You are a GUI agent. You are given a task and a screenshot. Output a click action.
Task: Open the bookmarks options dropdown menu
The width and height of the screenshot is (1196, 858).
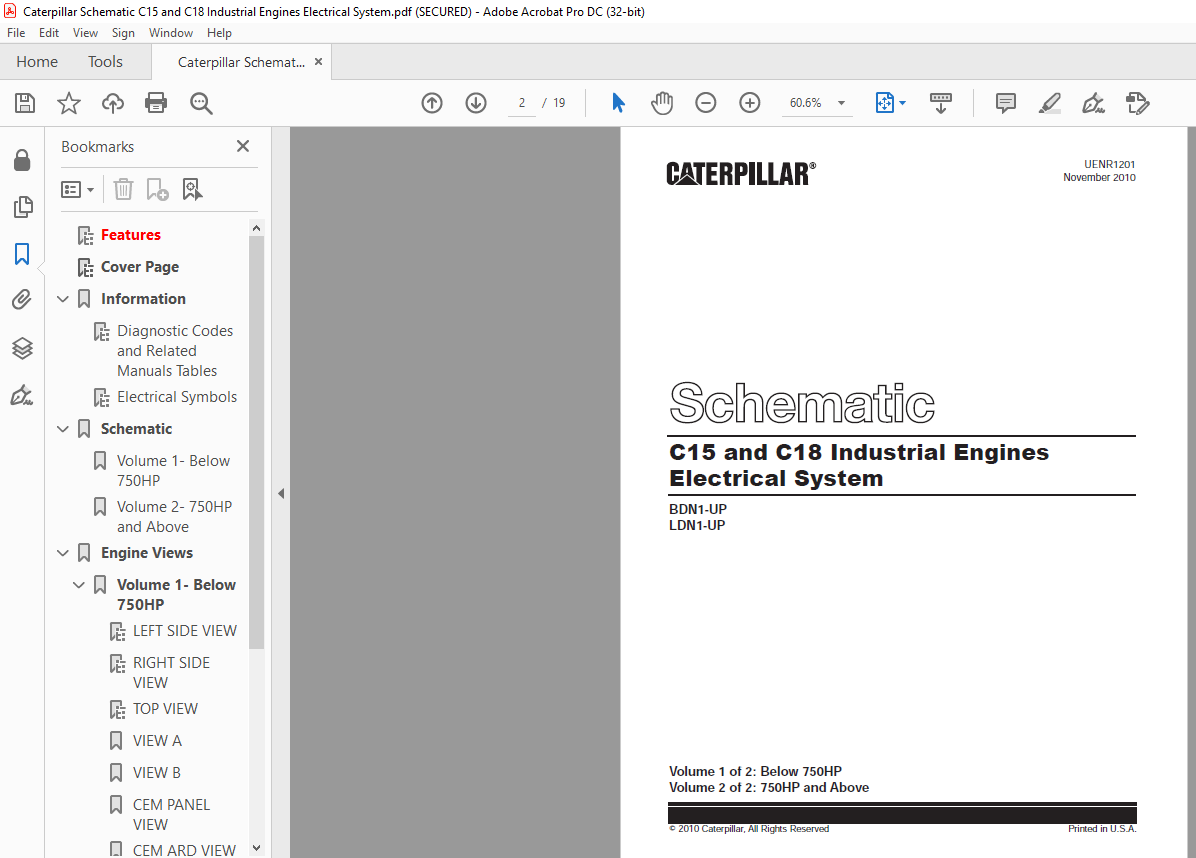[x=77, y=189]
